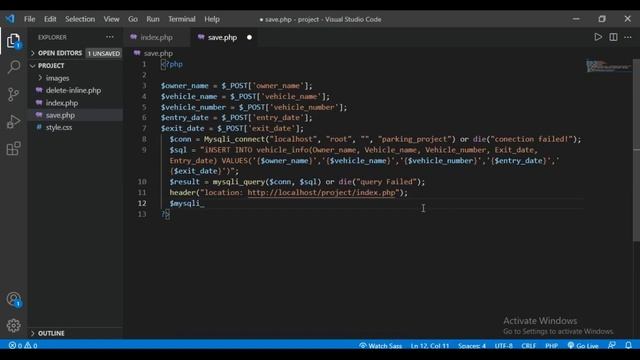
Task: Click the editor vertical scrollbar
Action: pyautogui.click(x=636, y=150)
